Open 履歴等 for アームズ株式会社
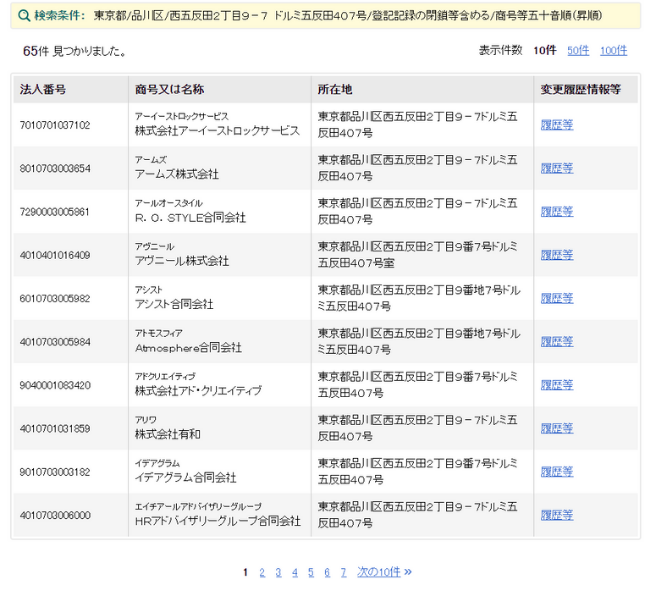The height and width of the screenshot is (590, 650). tap(556, 168)
